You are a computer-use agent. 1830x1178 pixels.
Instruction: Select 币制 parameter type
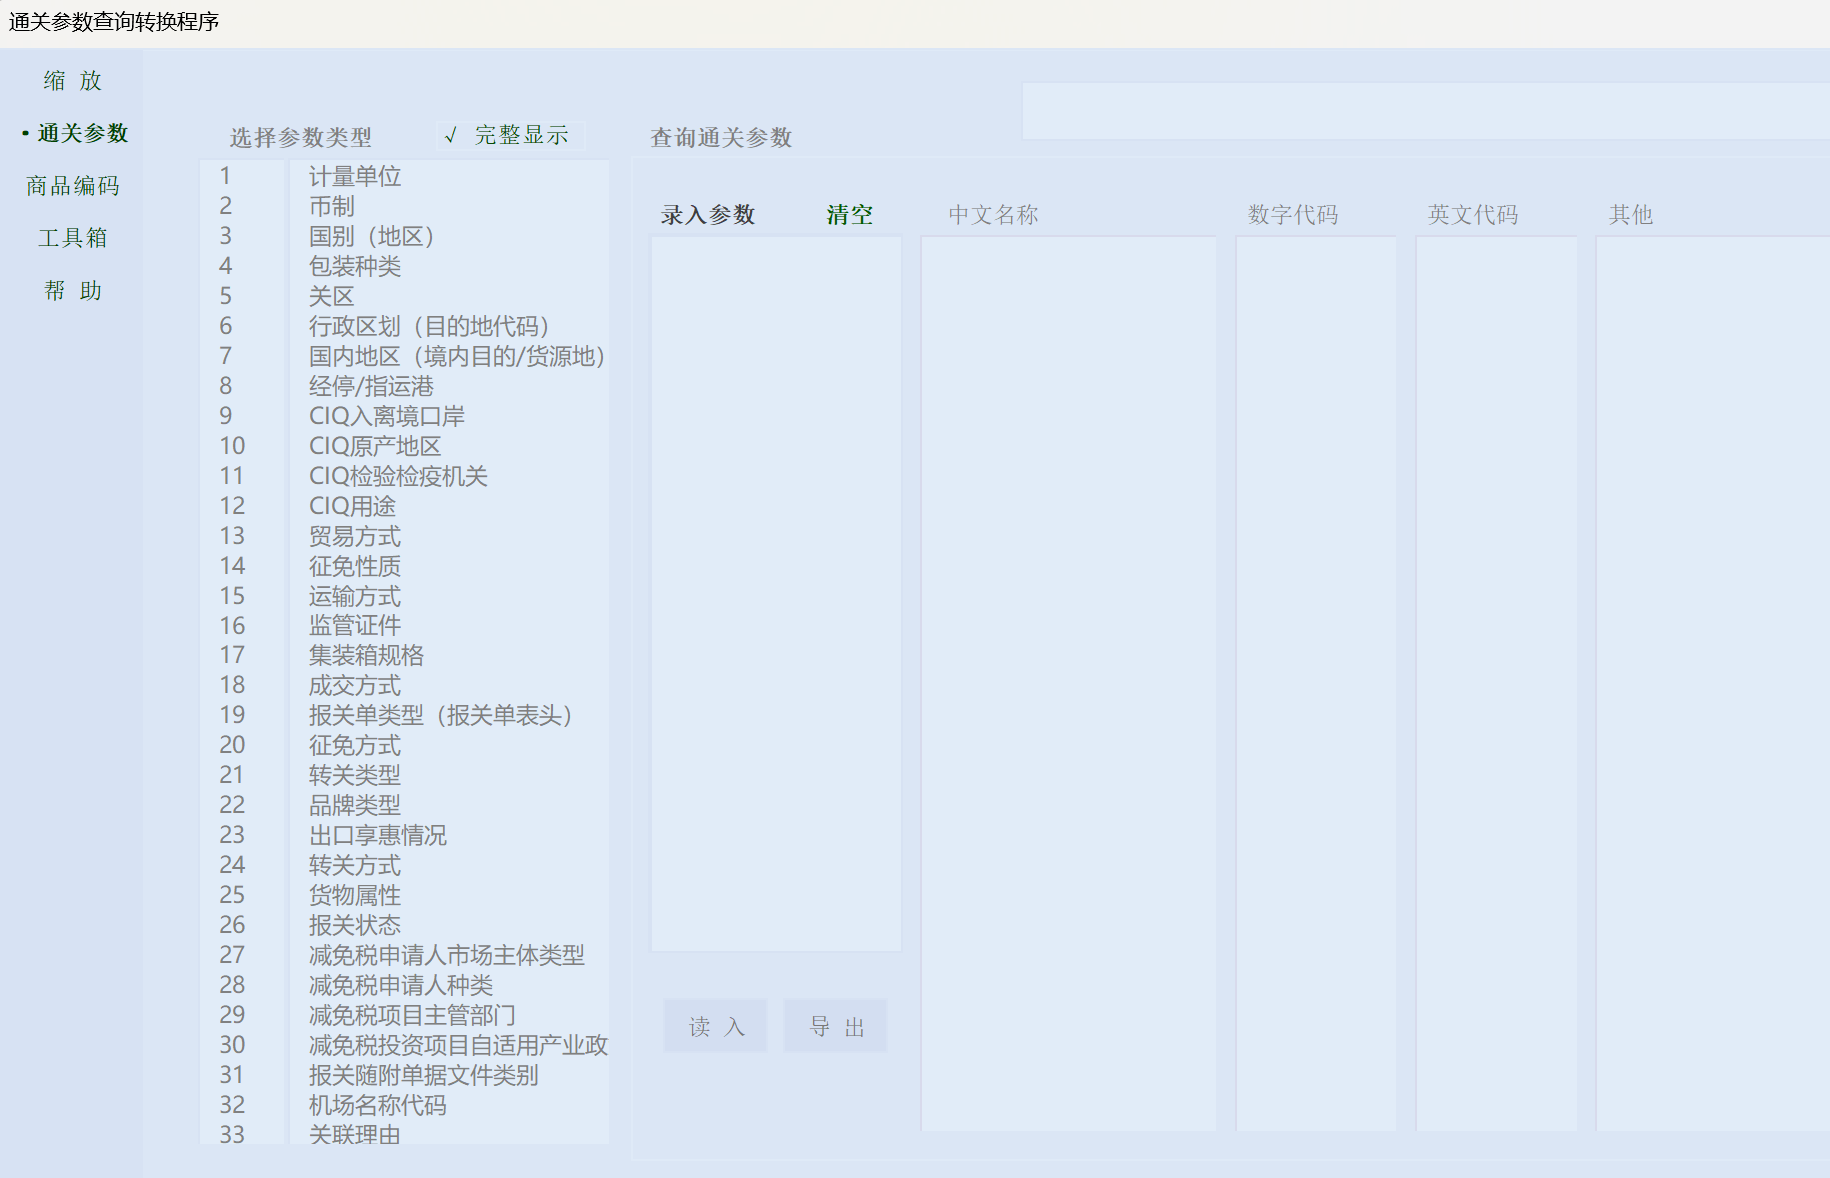click(332, 207)
